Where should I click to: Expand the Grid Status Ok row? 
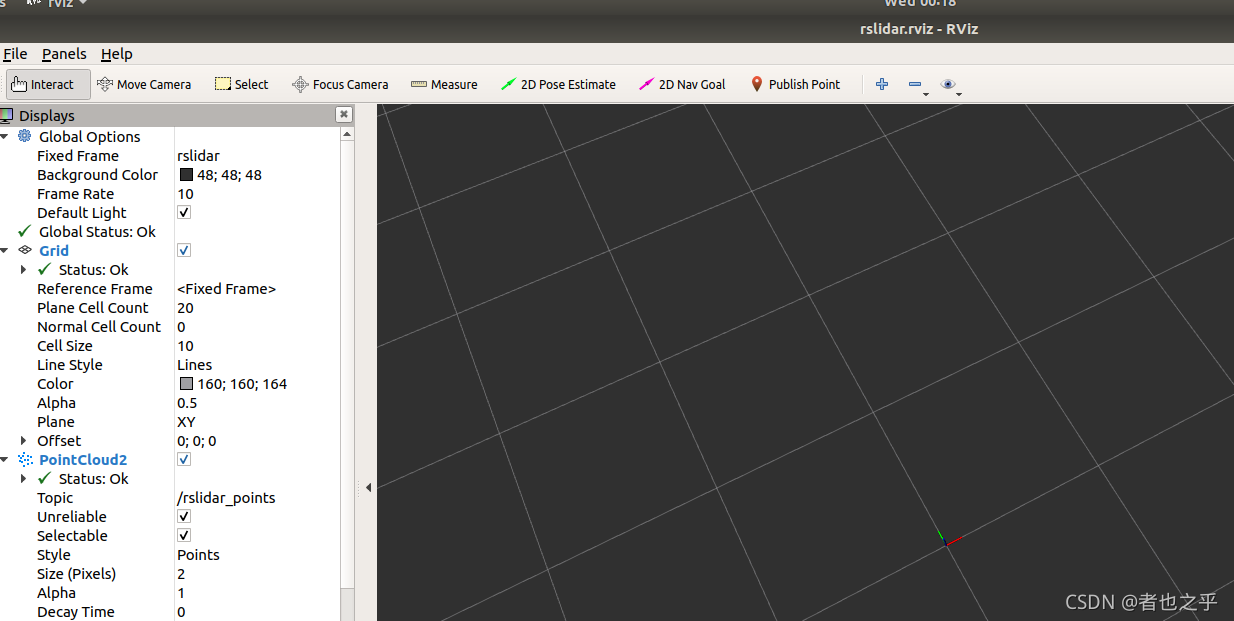click(24, 269)
